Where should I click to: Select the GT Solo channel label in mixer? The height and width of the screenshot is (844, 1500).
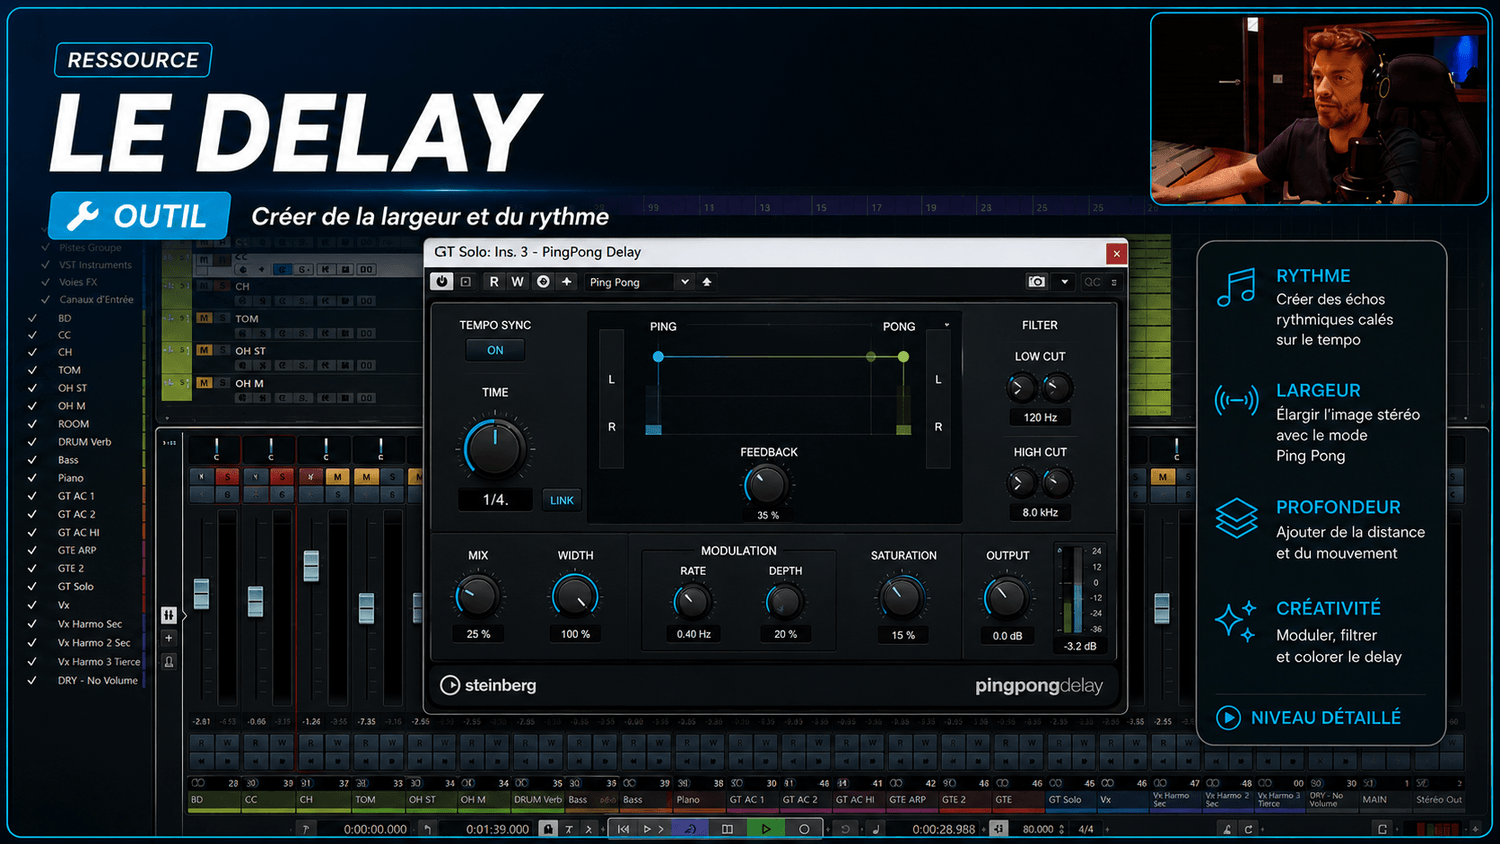1065,800
